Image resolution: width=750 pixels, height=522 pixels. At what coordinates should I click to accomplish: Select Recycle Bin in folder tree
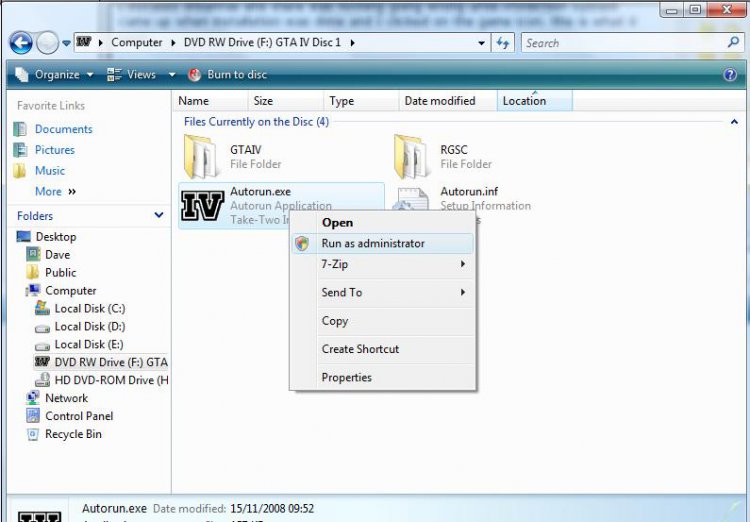[73, 434]
